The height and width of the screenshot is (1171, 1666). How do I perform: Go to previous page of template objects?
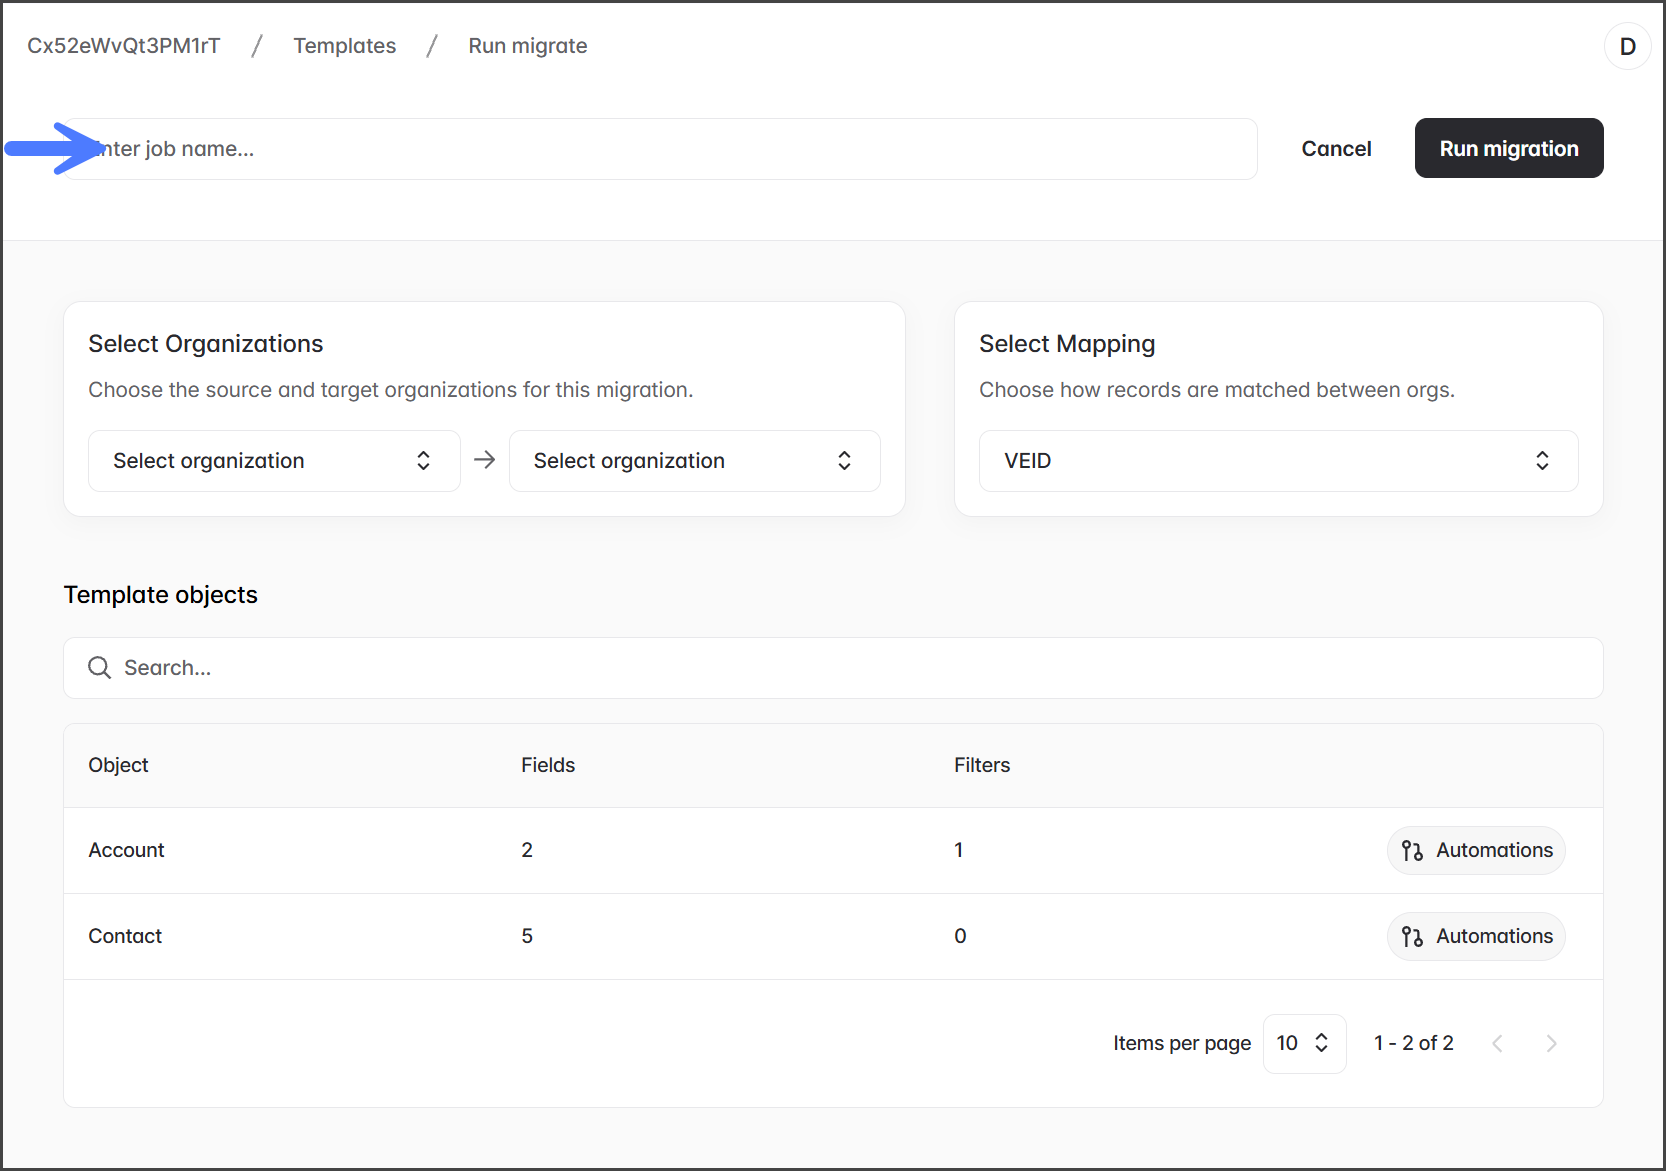pos(1497,1044)
